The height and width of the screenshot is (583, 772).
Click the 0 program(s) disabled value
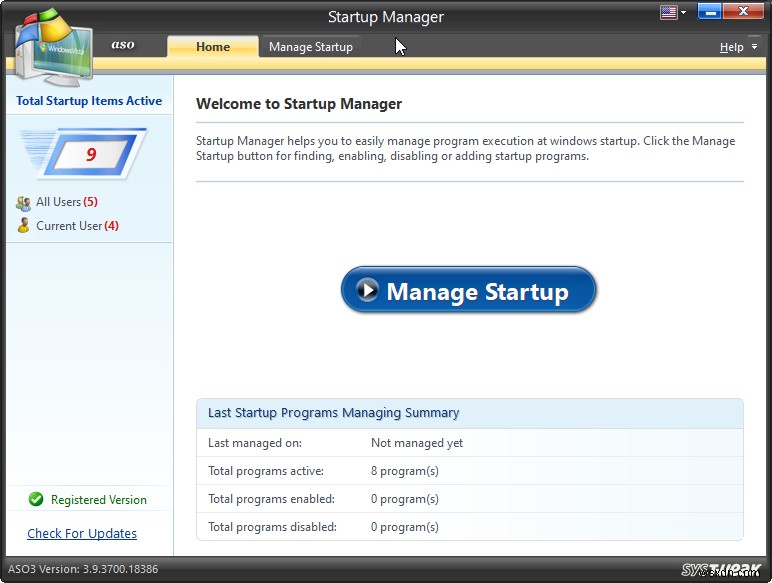(404, 527)
